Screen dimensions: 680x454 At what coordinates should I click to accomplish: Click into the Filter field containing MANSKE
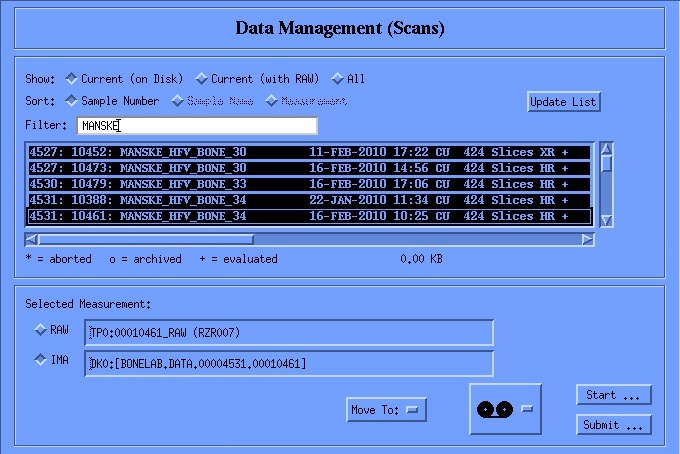tap(197, 126)
